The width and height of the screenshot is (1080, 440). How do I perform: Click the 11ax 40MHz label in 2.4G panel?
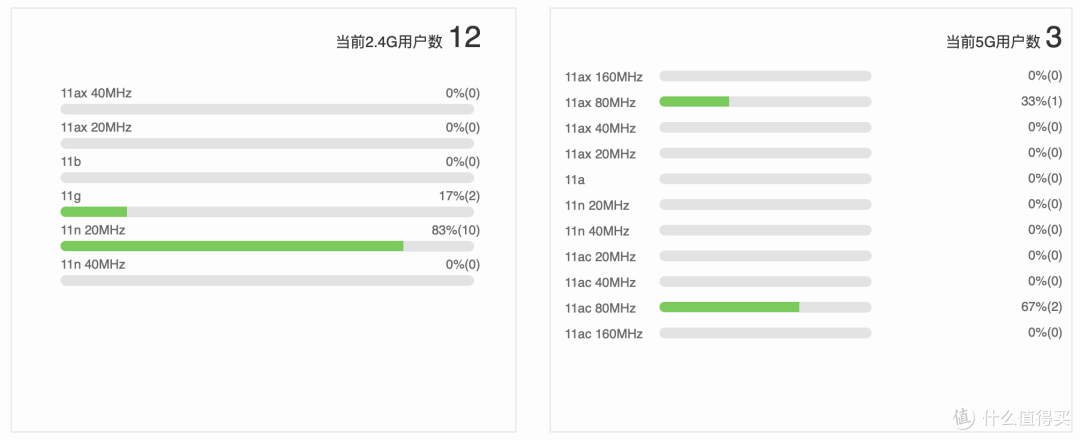pyautogui.click(x=96, y=93)
